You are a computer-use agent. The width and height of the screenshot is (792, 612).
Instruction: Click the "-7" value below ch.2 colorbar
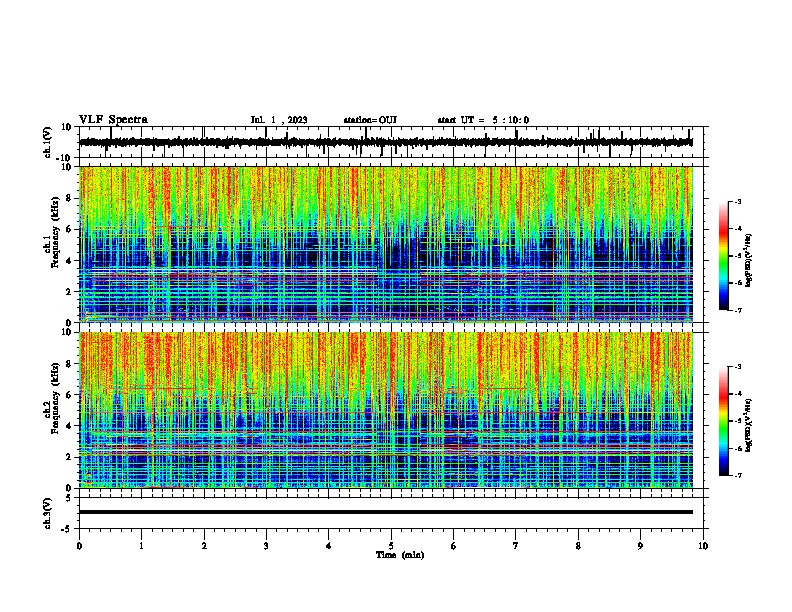tap(738, 476)
